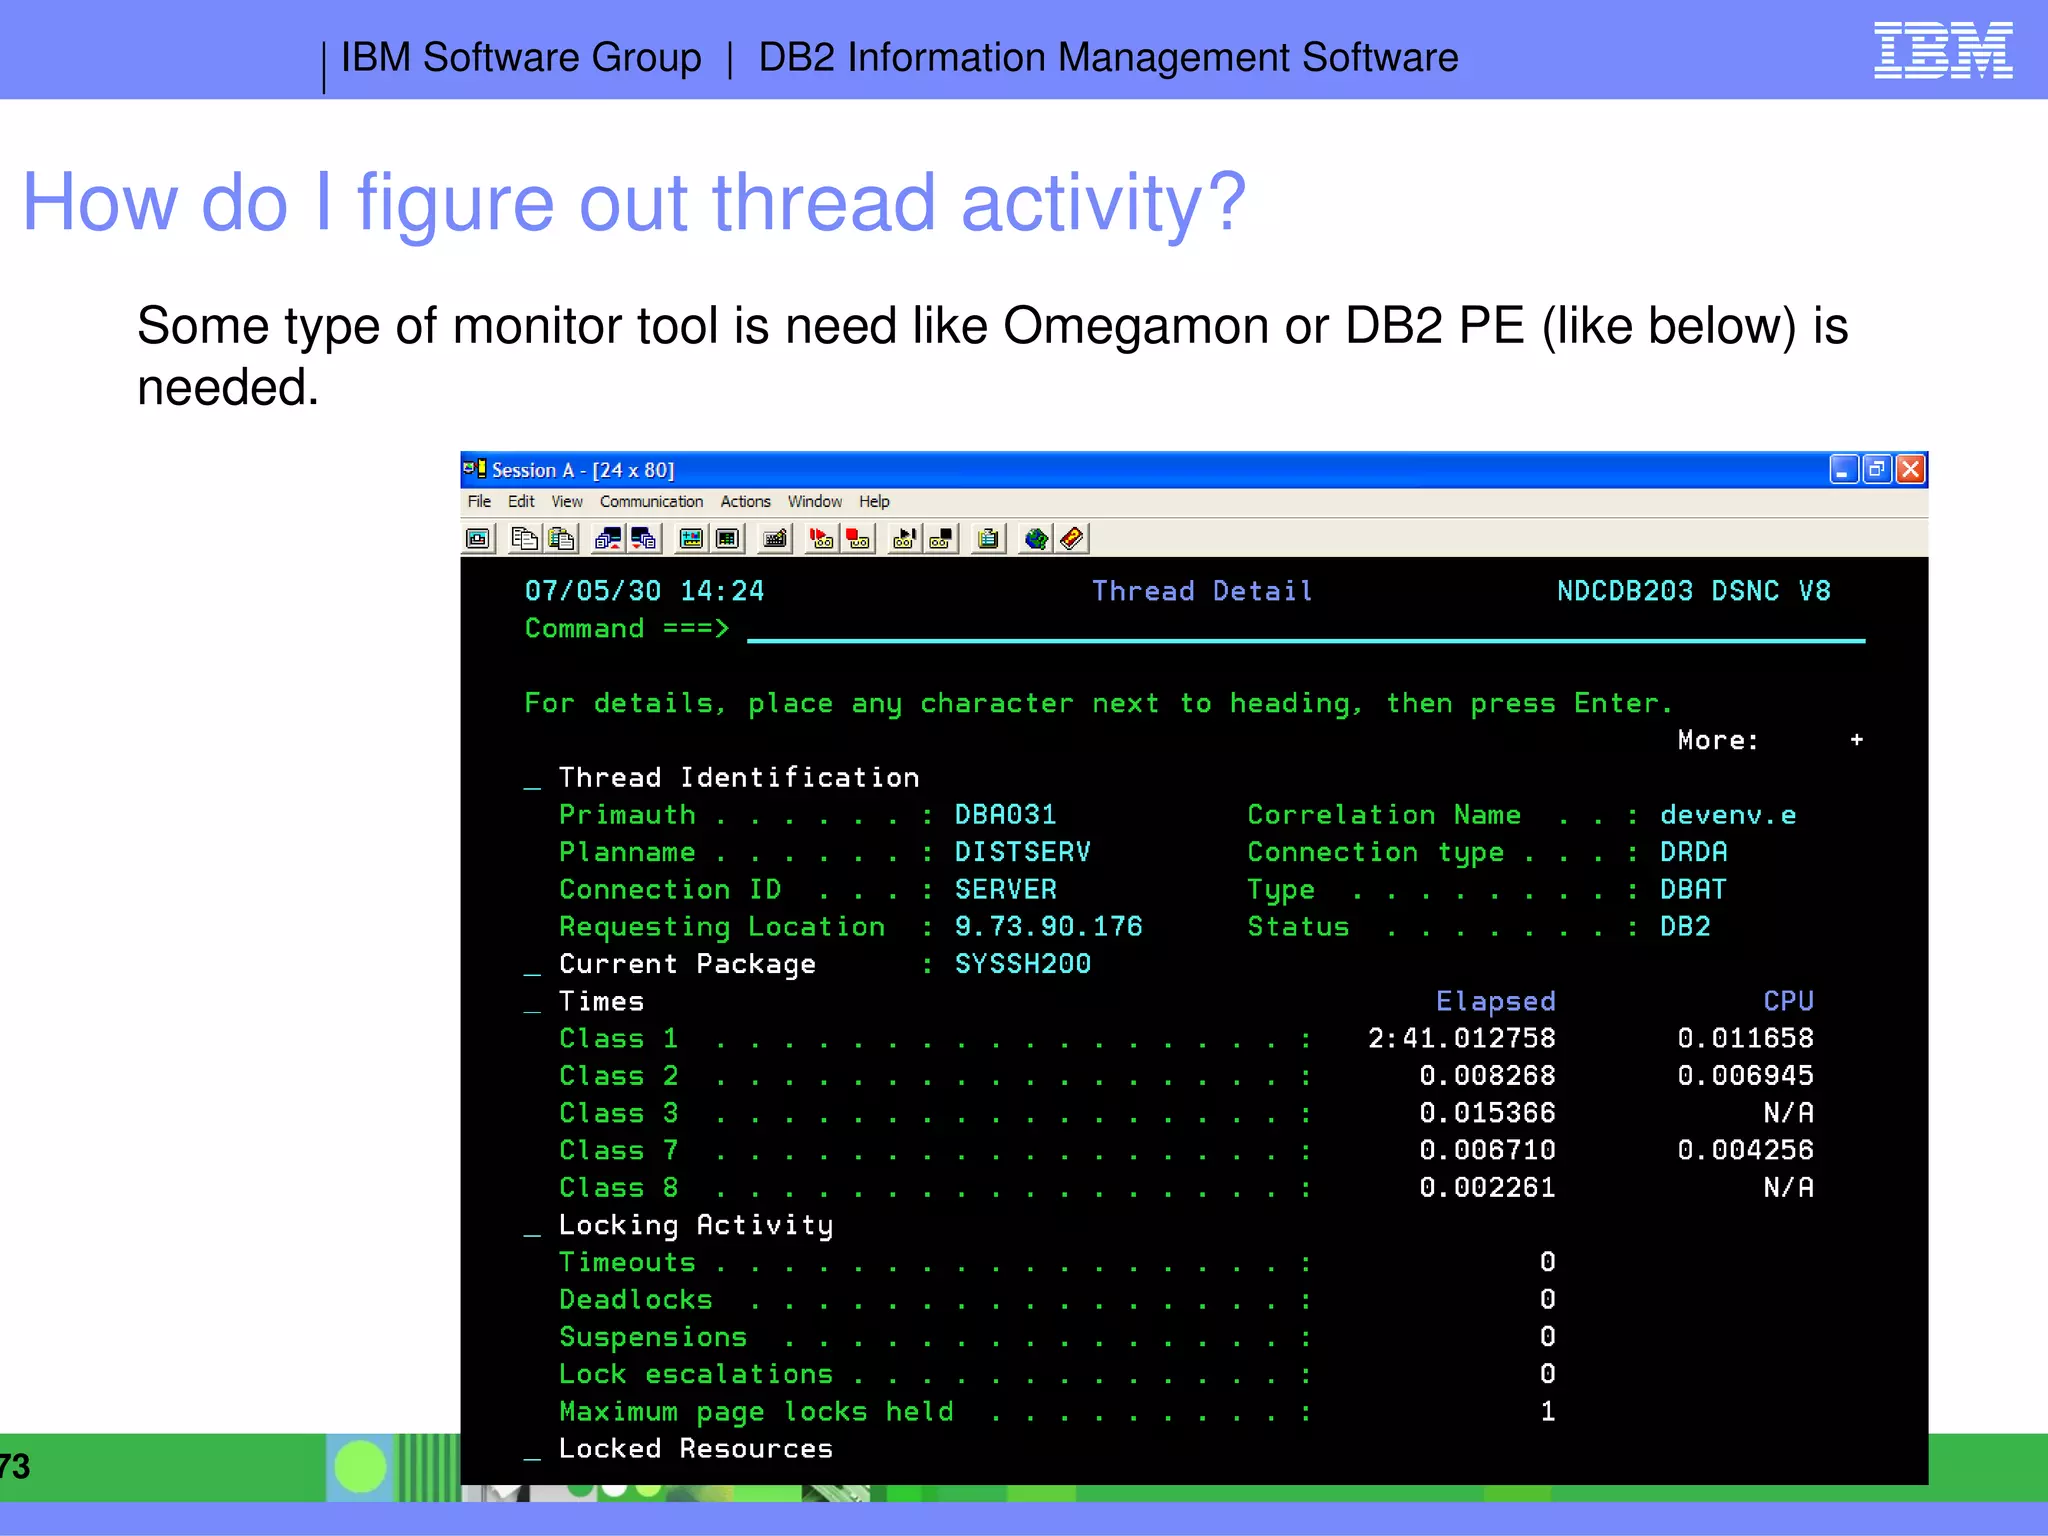Click Class 7 CPU time 0.004256
The image size is (2048, 1536).
(x=1745, y=1151)
